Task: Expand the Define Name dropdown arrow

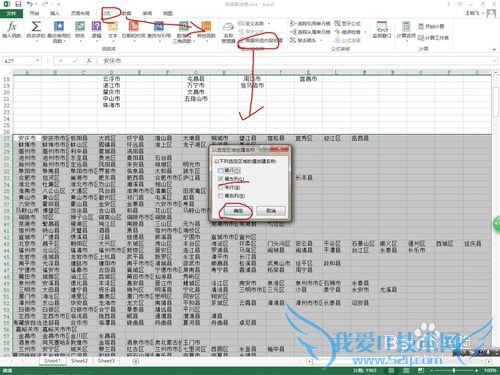Action: (x=269, y=24)
